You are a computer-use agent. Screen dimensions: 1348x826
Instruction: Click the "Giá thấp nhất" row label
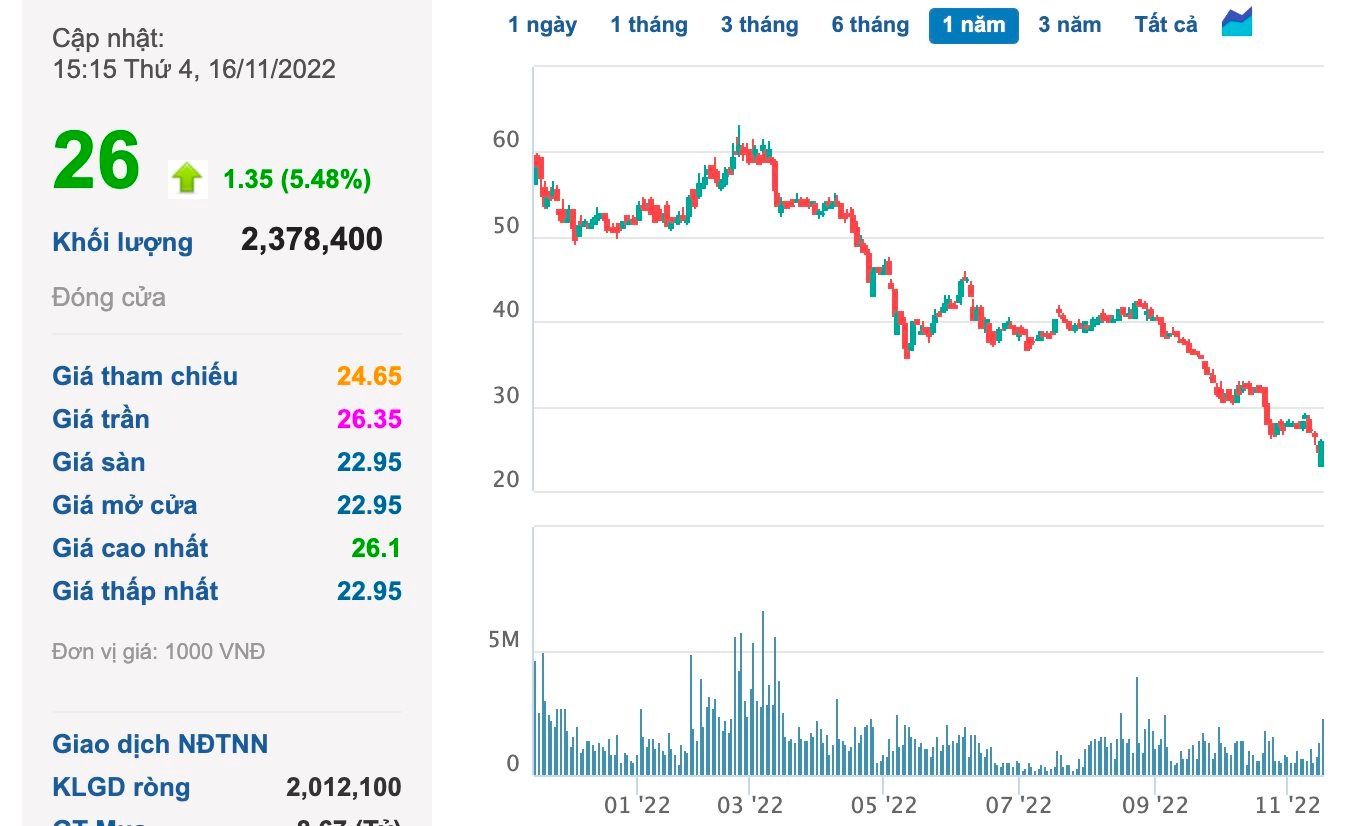click(x=135, y=591)
